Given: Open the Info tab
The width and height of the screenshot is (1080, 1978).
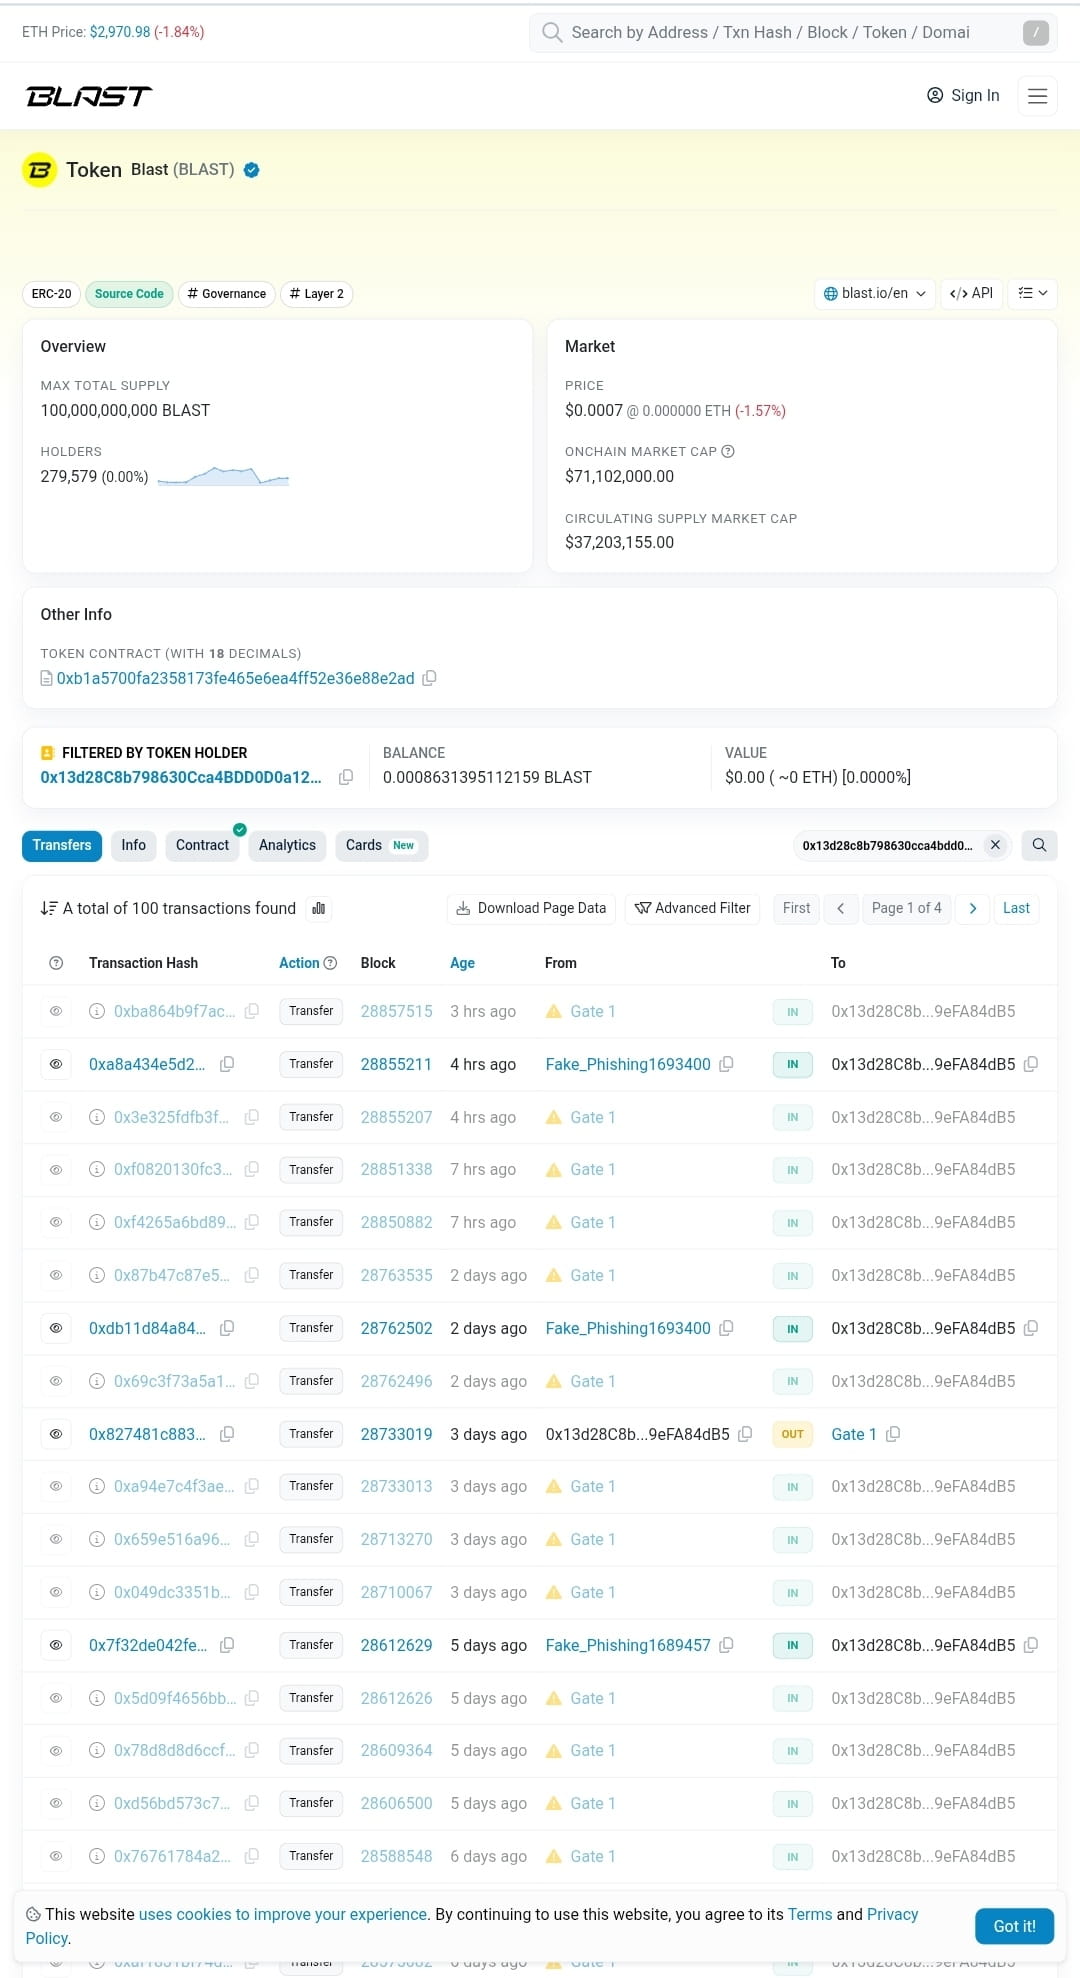Looking at the screenshot, I should click(134, 845).
